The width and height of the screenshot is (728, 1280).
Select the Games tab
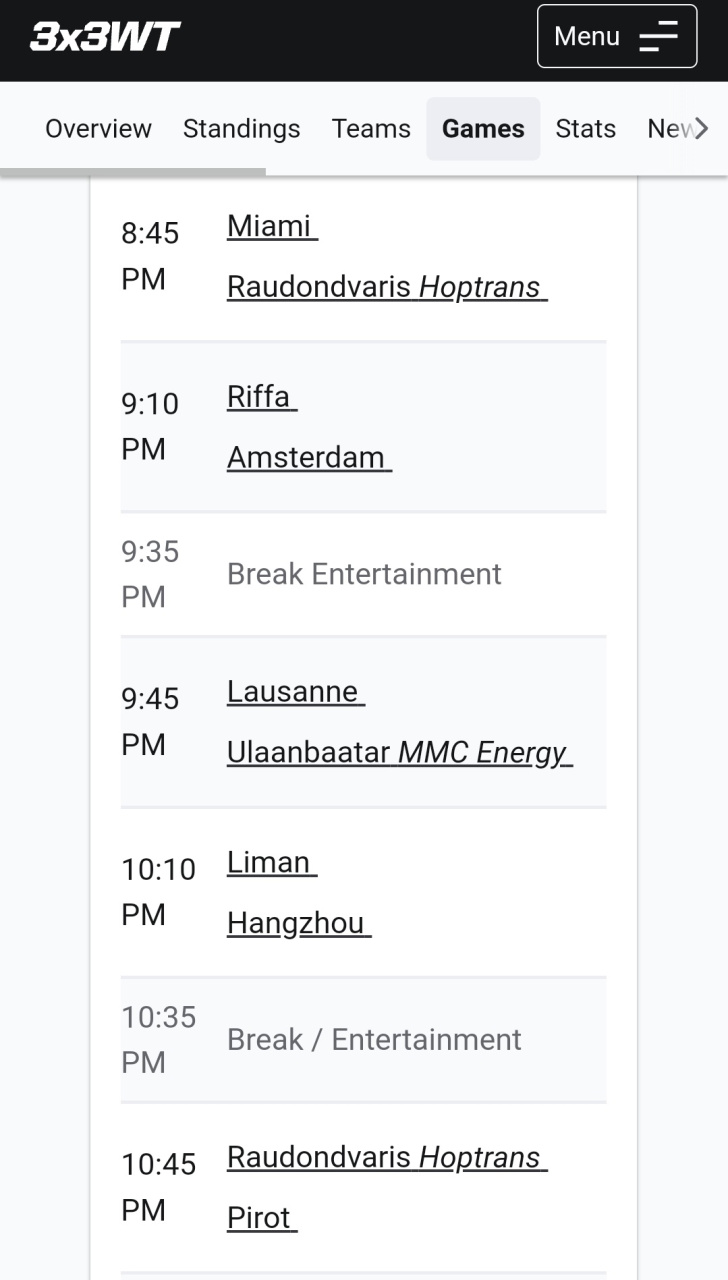coord(483,129)
